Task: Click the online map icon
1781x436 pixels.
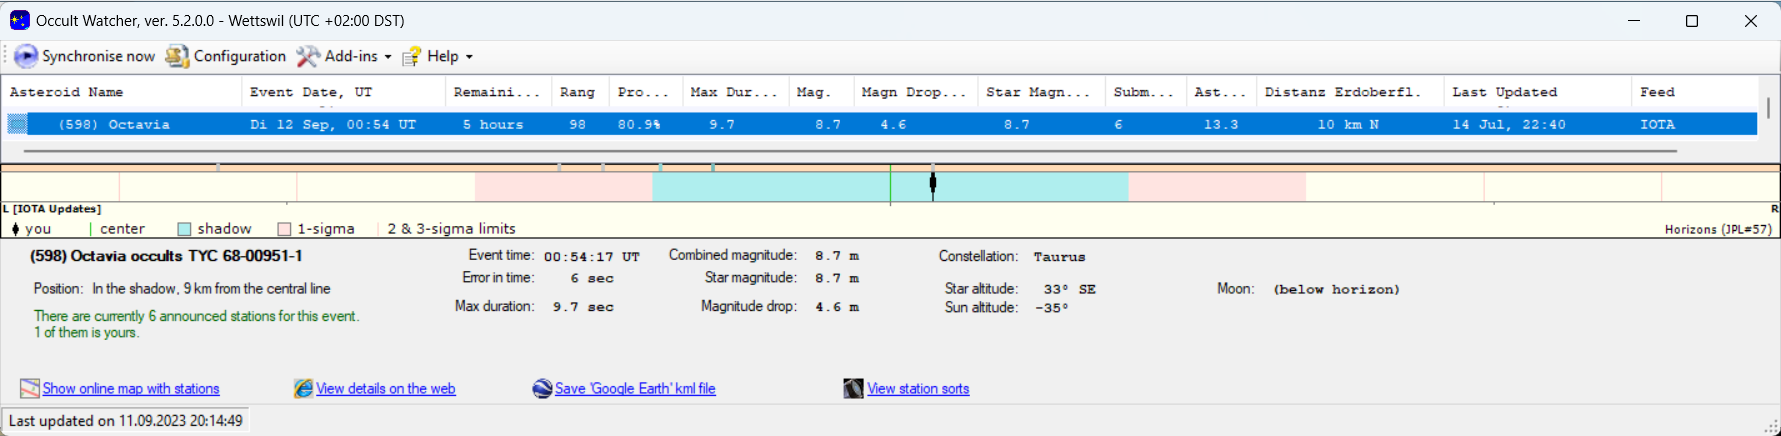Action: tap(30, 389)
